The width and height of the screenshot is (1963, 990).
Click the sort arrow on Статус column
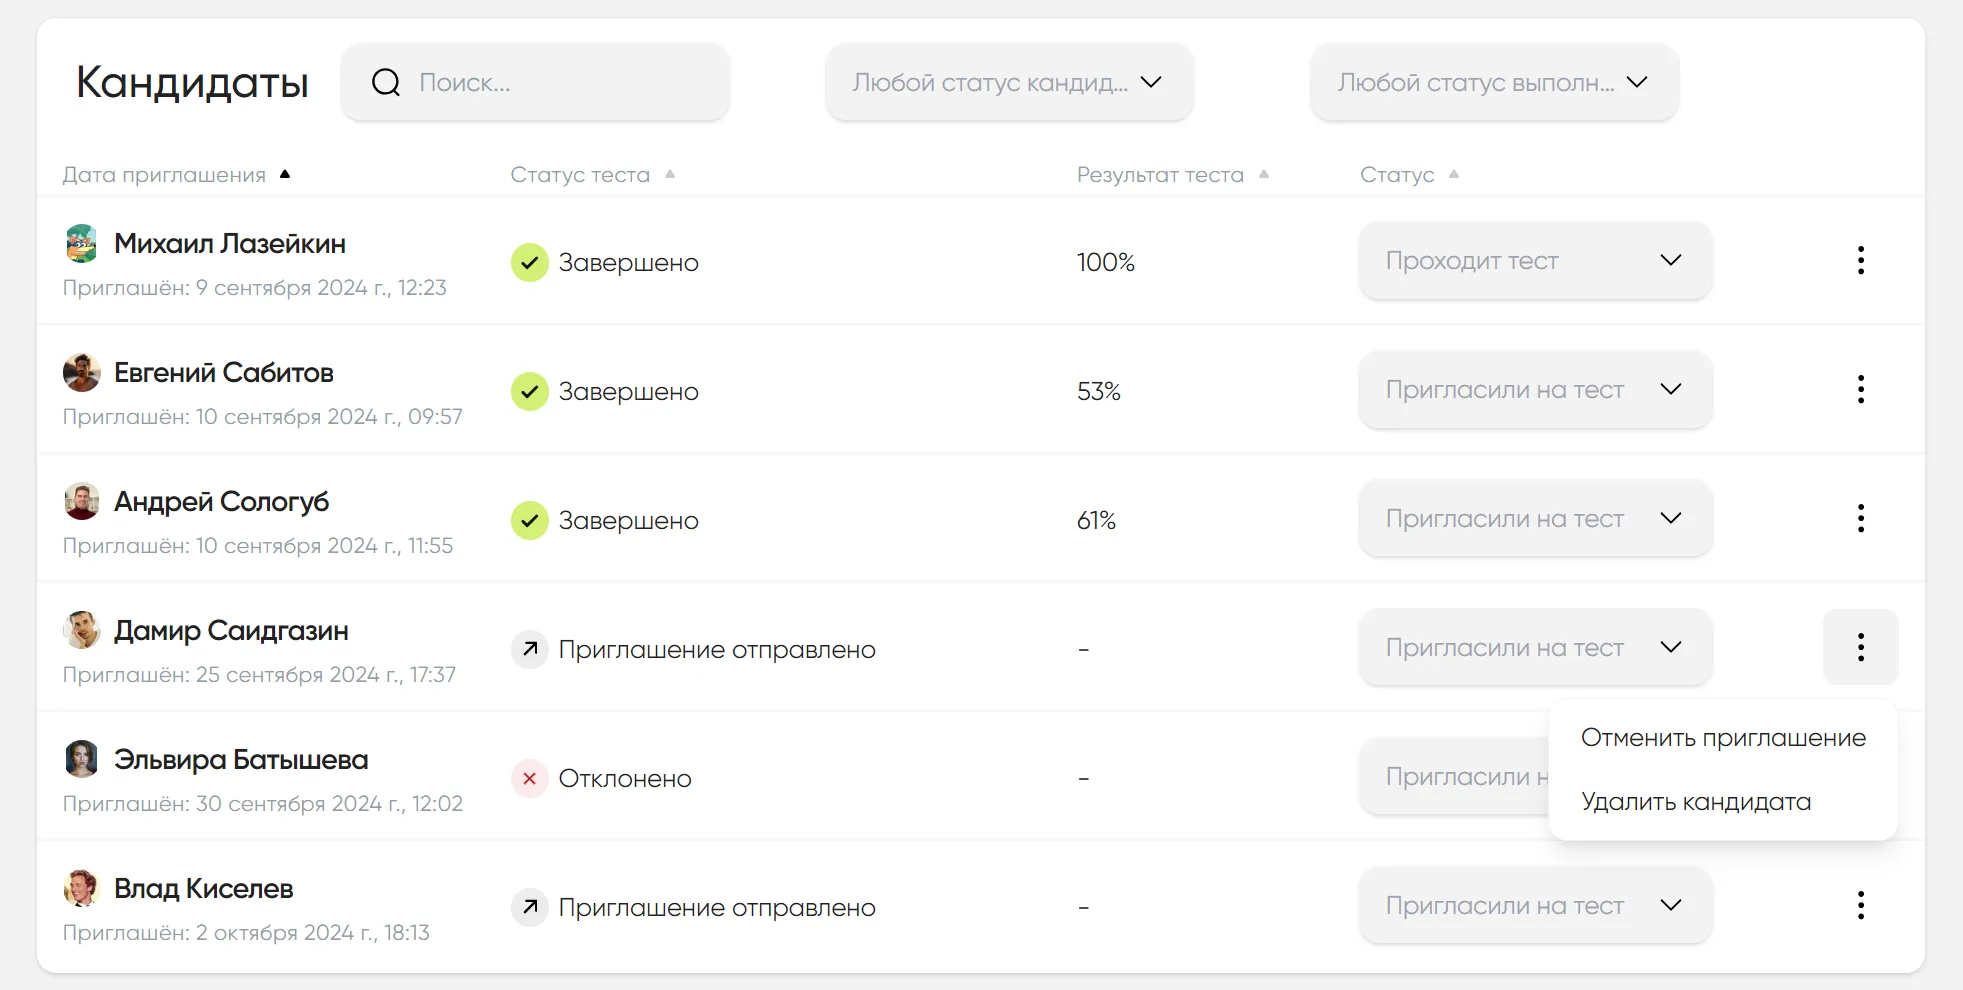pyautogui.click(x=1455, y=174)
